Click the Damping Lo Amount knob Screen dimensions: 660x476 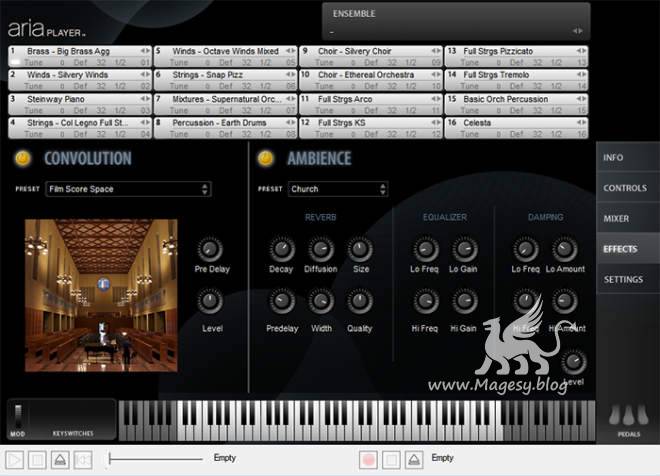564,249
